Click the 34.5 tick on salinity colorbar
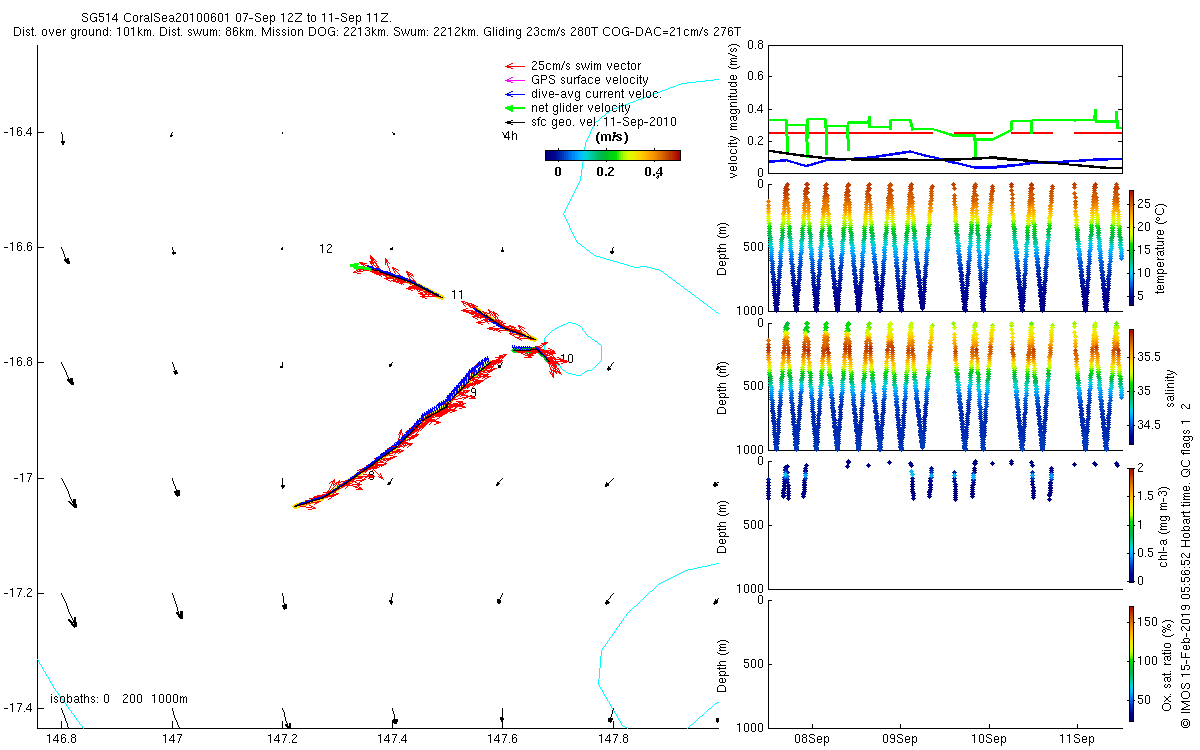The height and width of the screenshot is (750, 1200). pos(1150,424)
